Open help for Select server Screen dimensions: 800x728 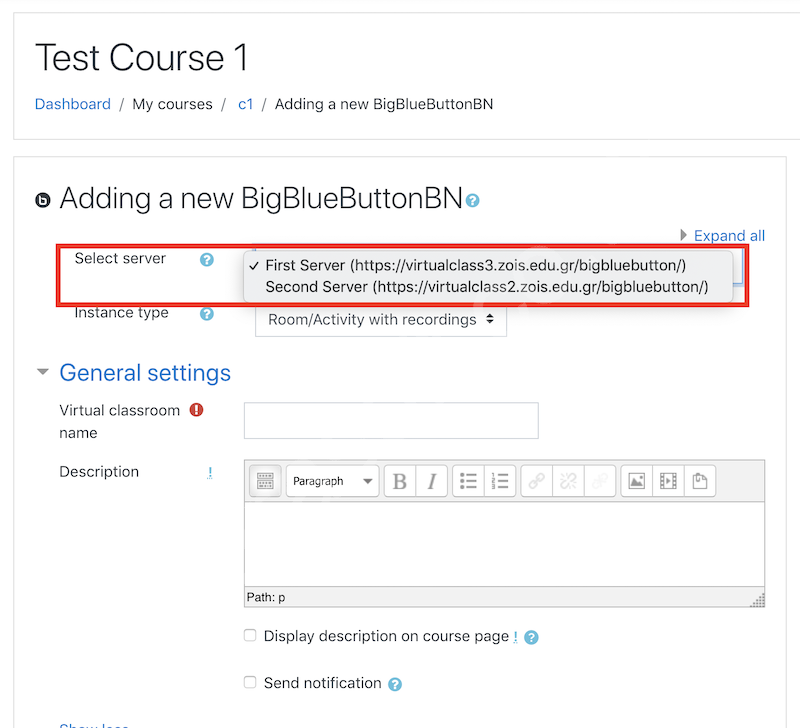(207, 260)
